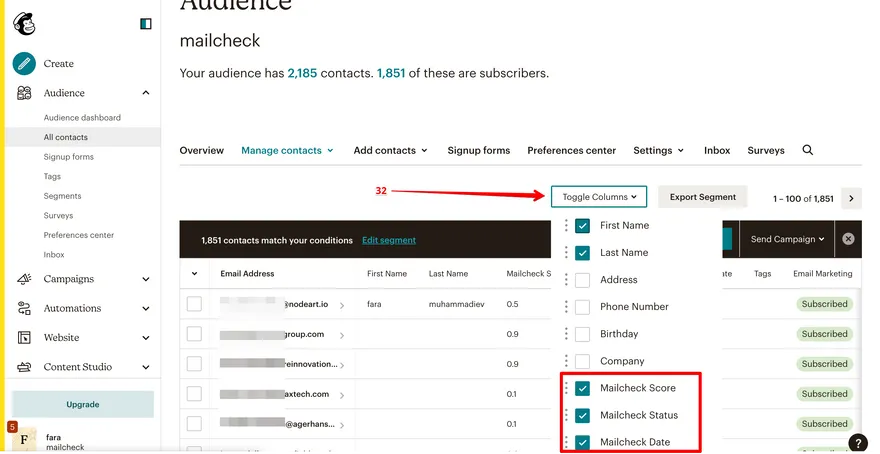Click the Content Studio icon
Screen dimensions: 880x454
point(24,367)
